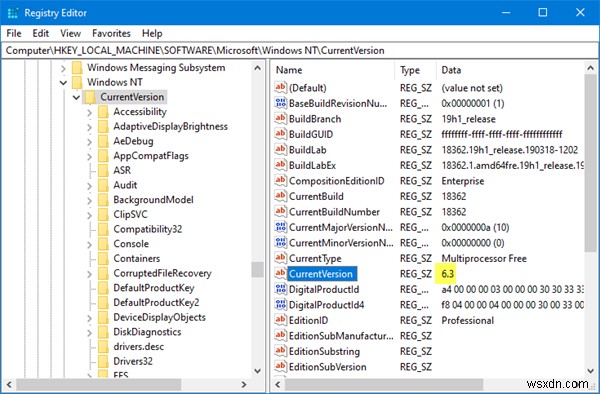The image size is (600, 394).
Task: Open the File menu
Action: (x=14, y=34)
